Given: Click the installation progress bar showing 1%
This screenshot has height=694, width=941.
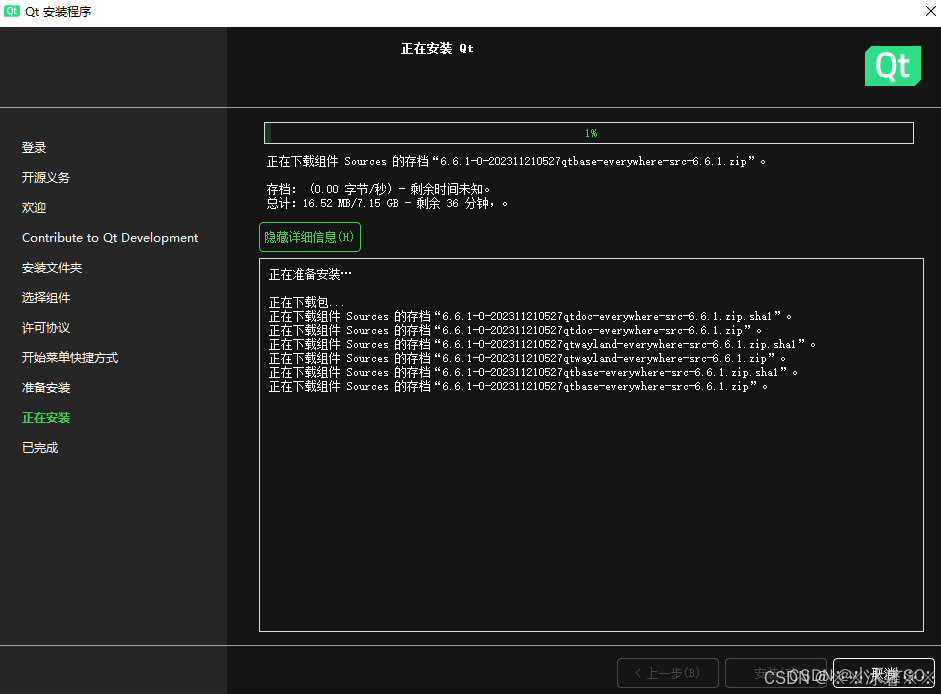Looking at the screenshot, I should pyautogui.click(x=589, y=133).
